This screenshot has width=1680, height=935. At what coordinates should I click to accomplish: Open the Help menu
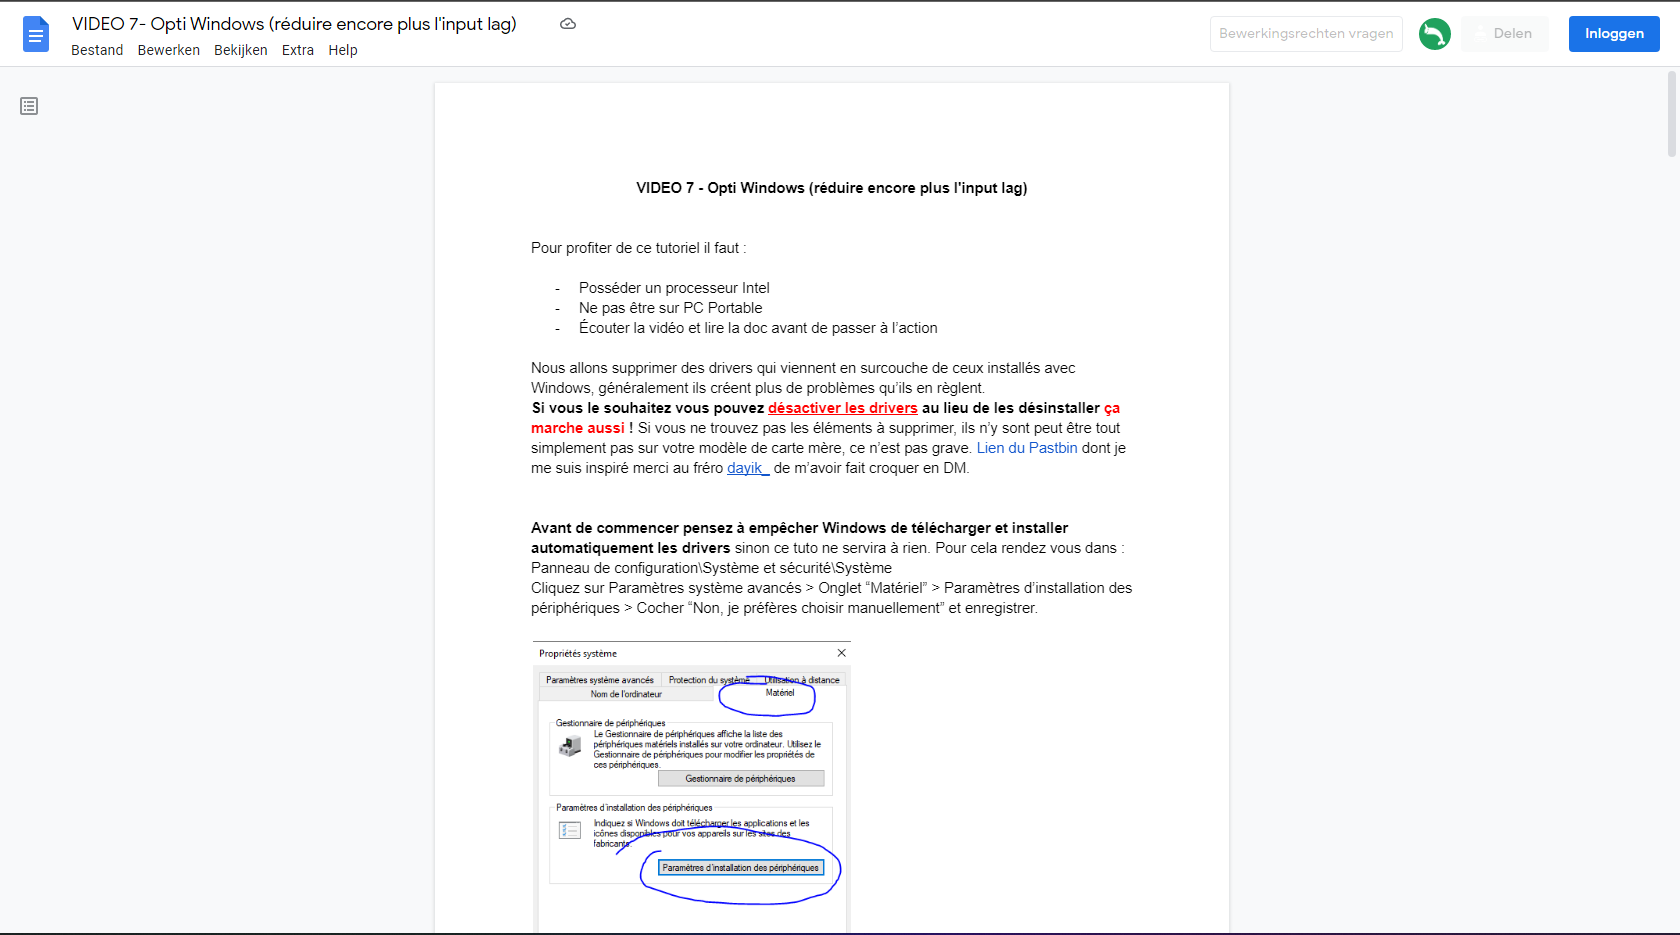click(343, 50)
